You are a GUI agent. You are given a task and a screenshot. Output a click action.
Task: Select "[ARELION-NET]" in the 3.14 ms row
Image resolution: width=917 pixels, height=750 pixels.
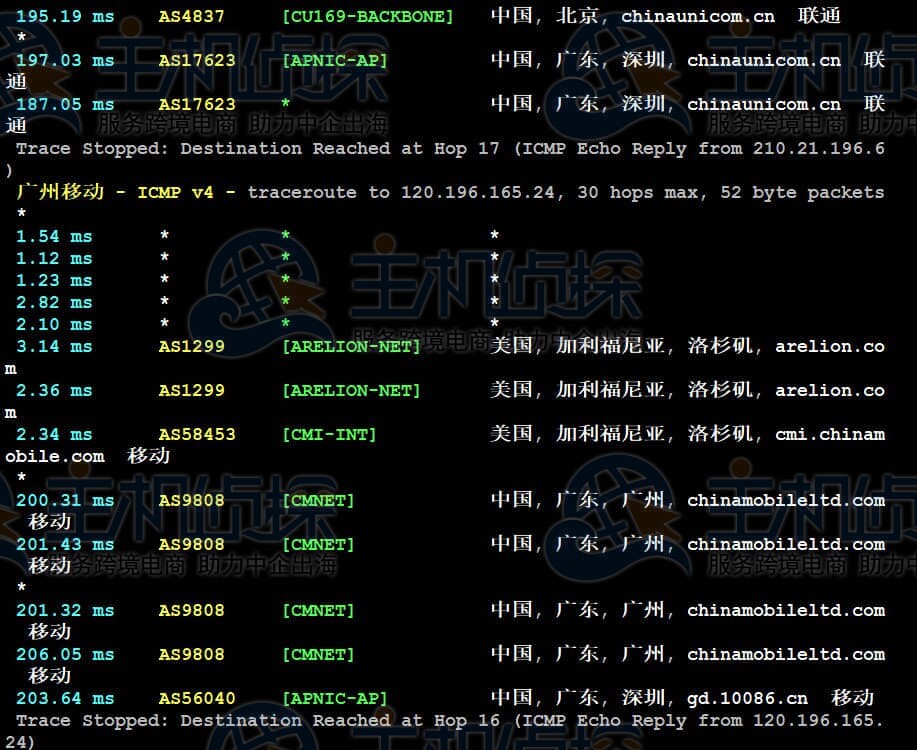(x=351, y=346)
